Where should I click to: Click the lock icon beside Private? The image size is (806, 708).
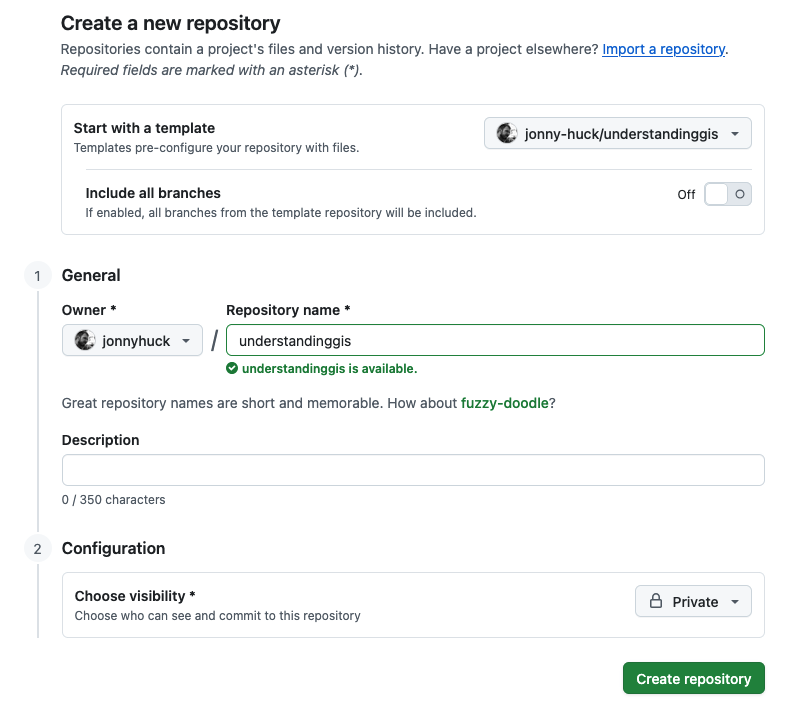(656, 601)
